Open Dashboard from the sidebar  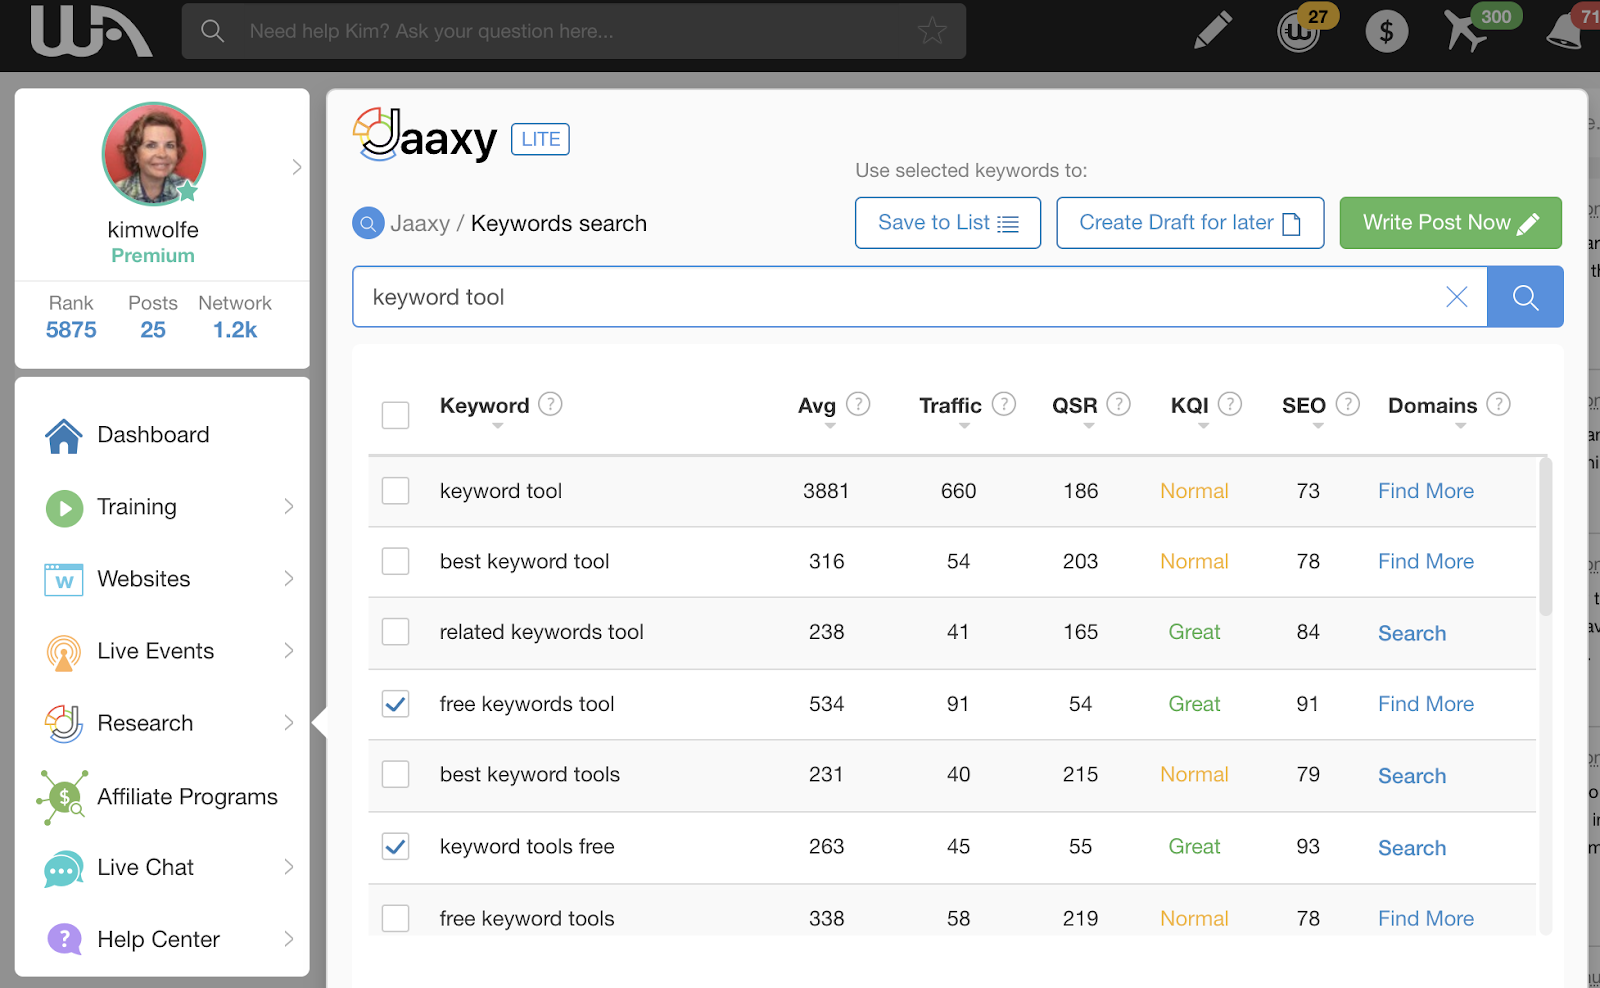pos(153,435)
